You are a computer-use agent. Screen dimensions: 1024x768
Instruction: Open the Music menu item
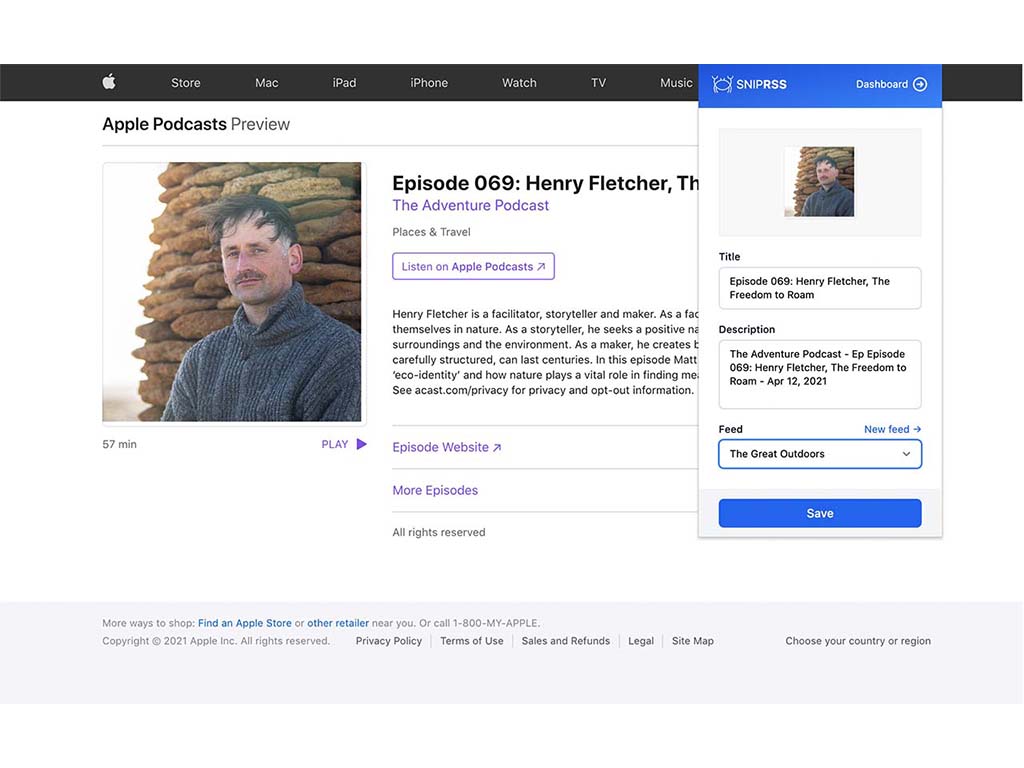pos(676,83)
